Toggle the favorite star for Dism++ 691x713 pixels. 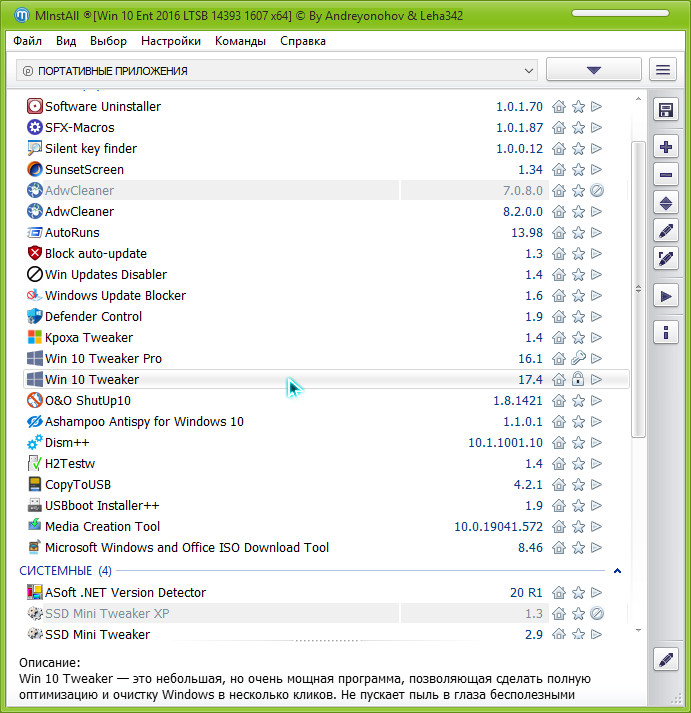click(x=578, y=443)
